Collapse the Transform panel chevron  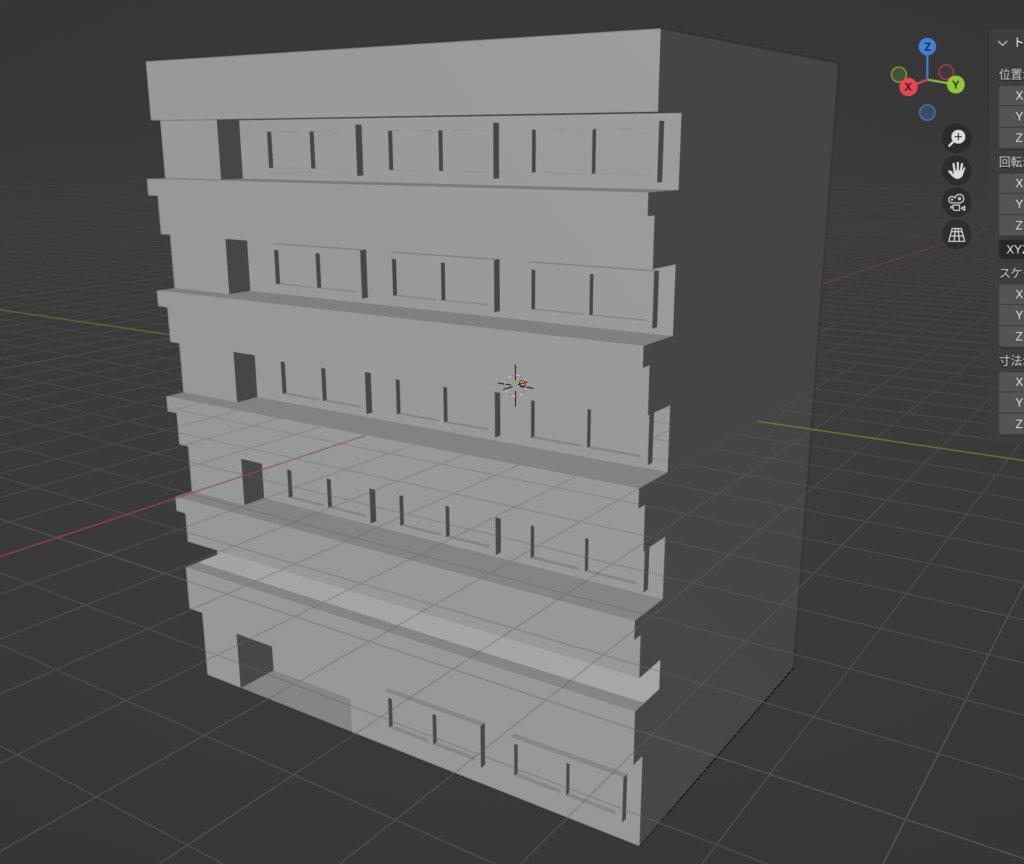[x=1003, y=43]
